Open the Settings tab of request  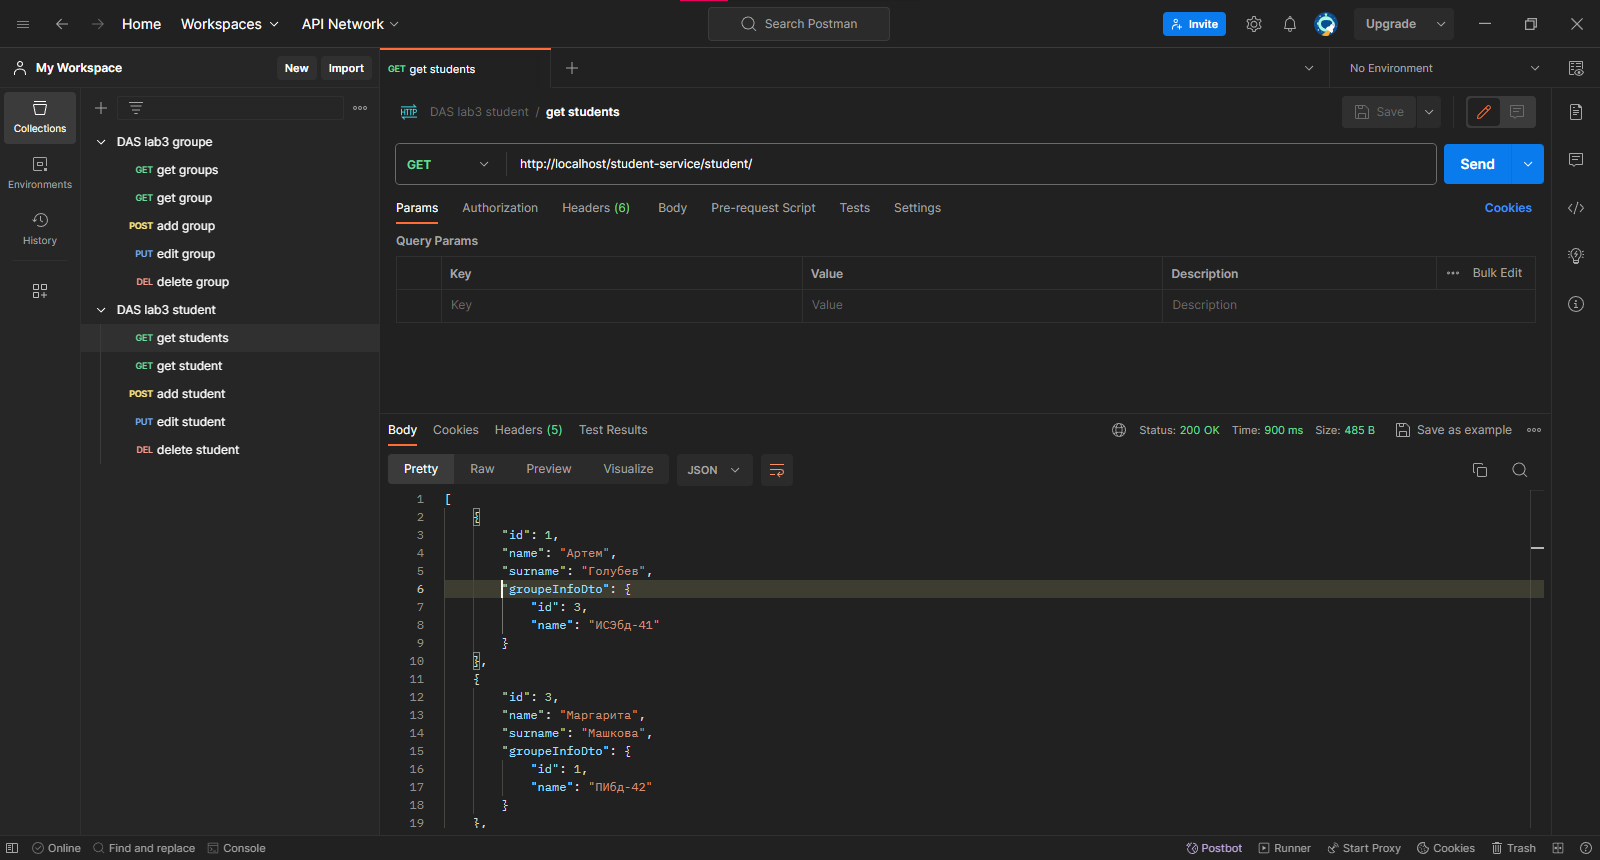tap(917, 208)
